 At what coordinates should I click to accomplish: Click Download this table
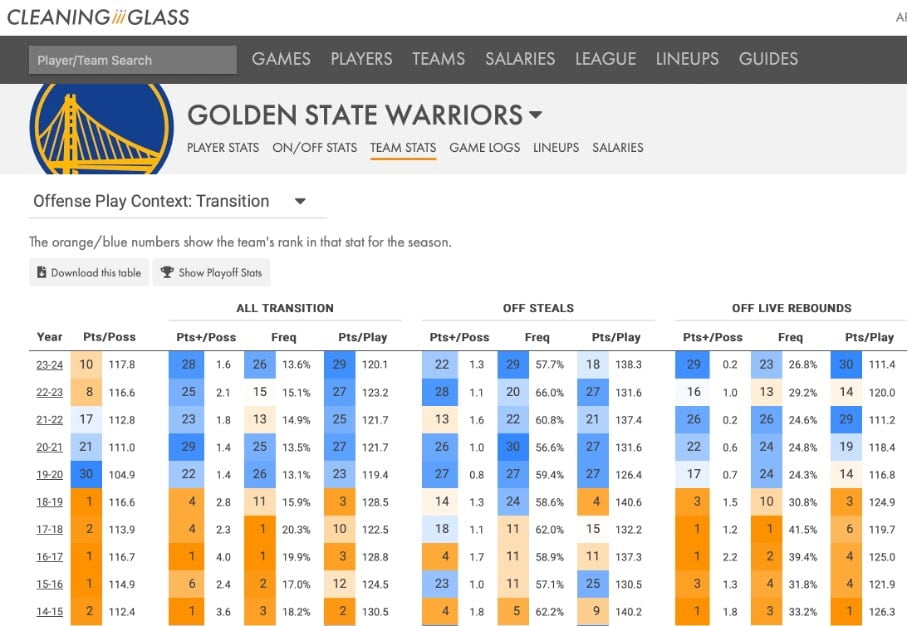[88, 272]
